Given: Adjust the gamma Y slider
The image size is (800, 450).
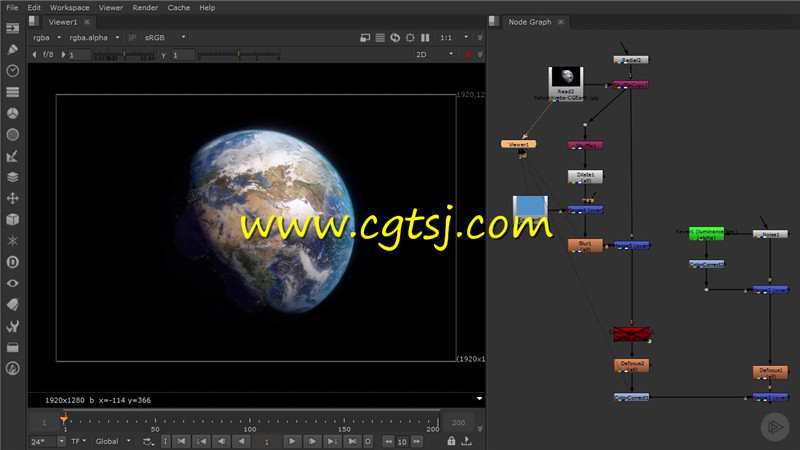Looking at the screenshot, I should coord(239,54).
